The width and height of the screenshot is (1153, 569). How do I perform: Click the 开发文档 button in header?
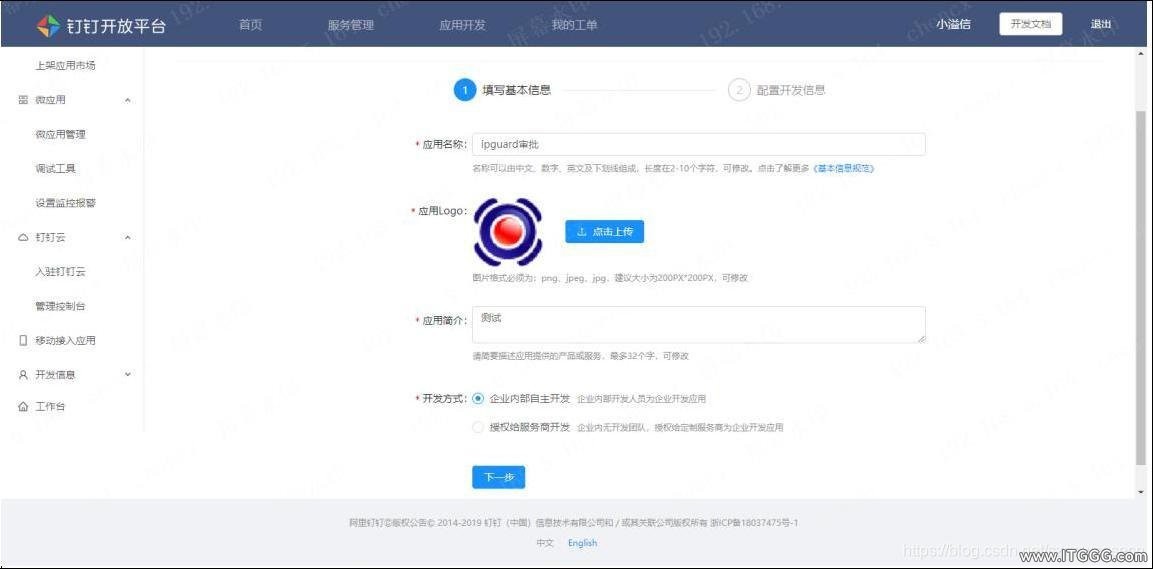(x=1031, y=24)
